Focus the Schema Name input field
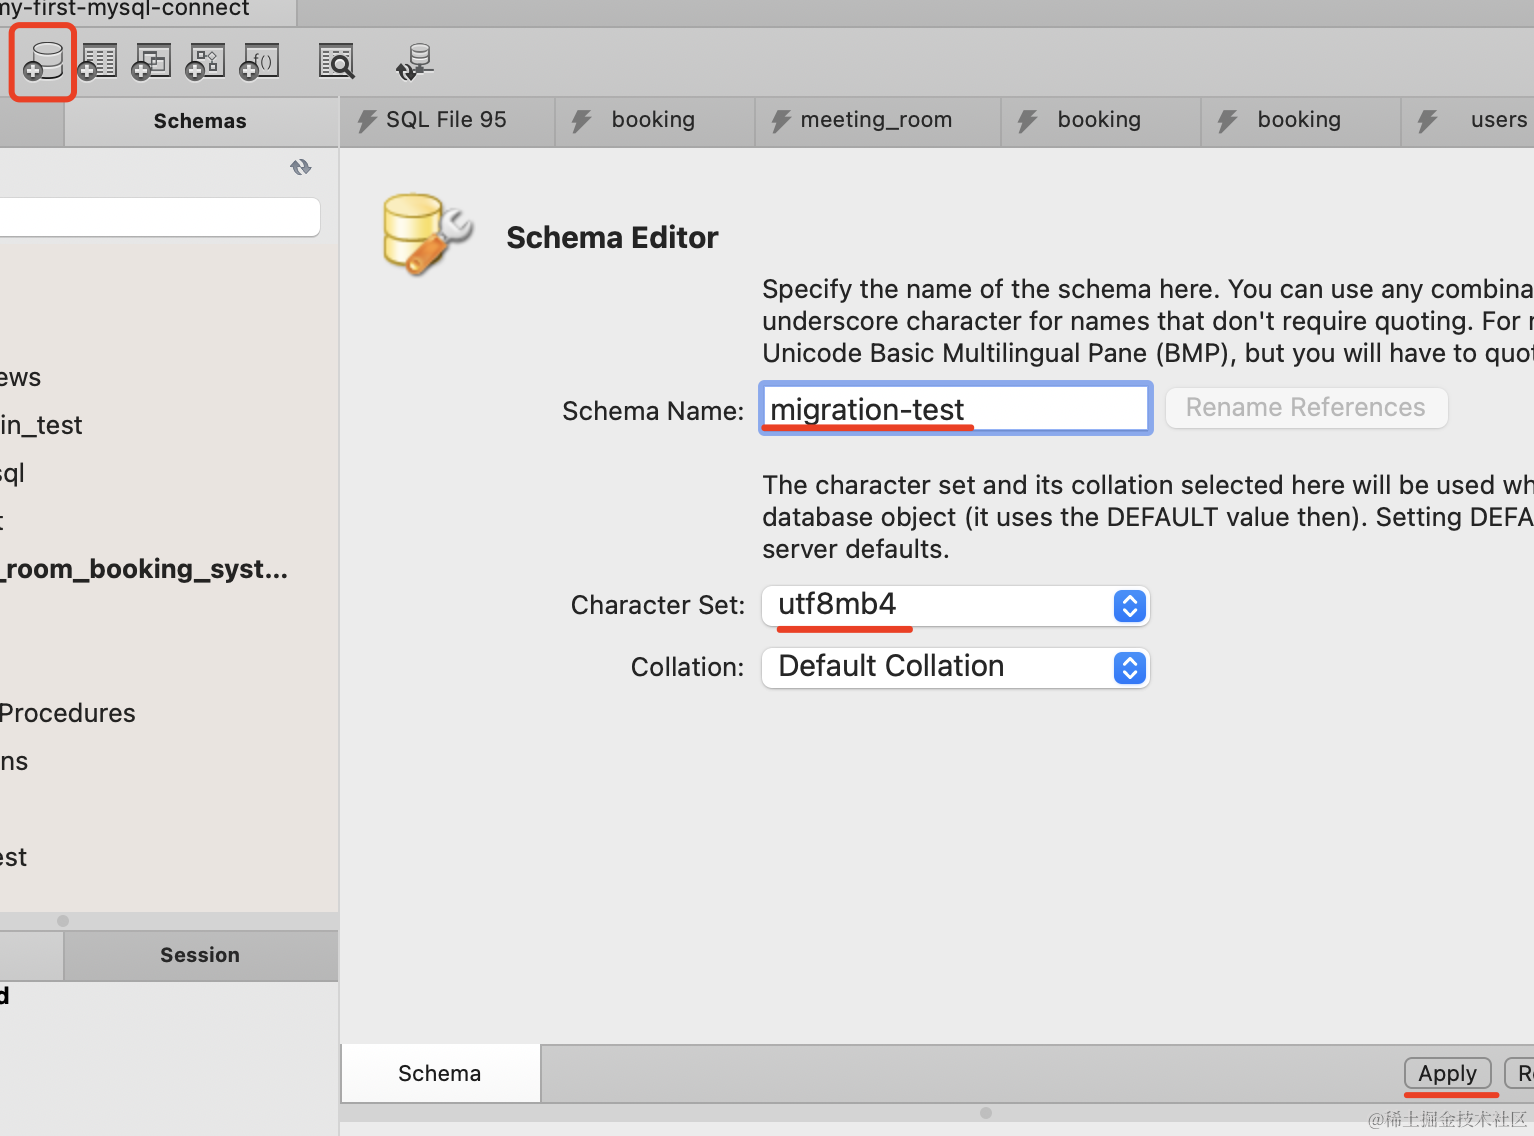Screen dimensions: 1534x1136 click(x=956, y=408)
